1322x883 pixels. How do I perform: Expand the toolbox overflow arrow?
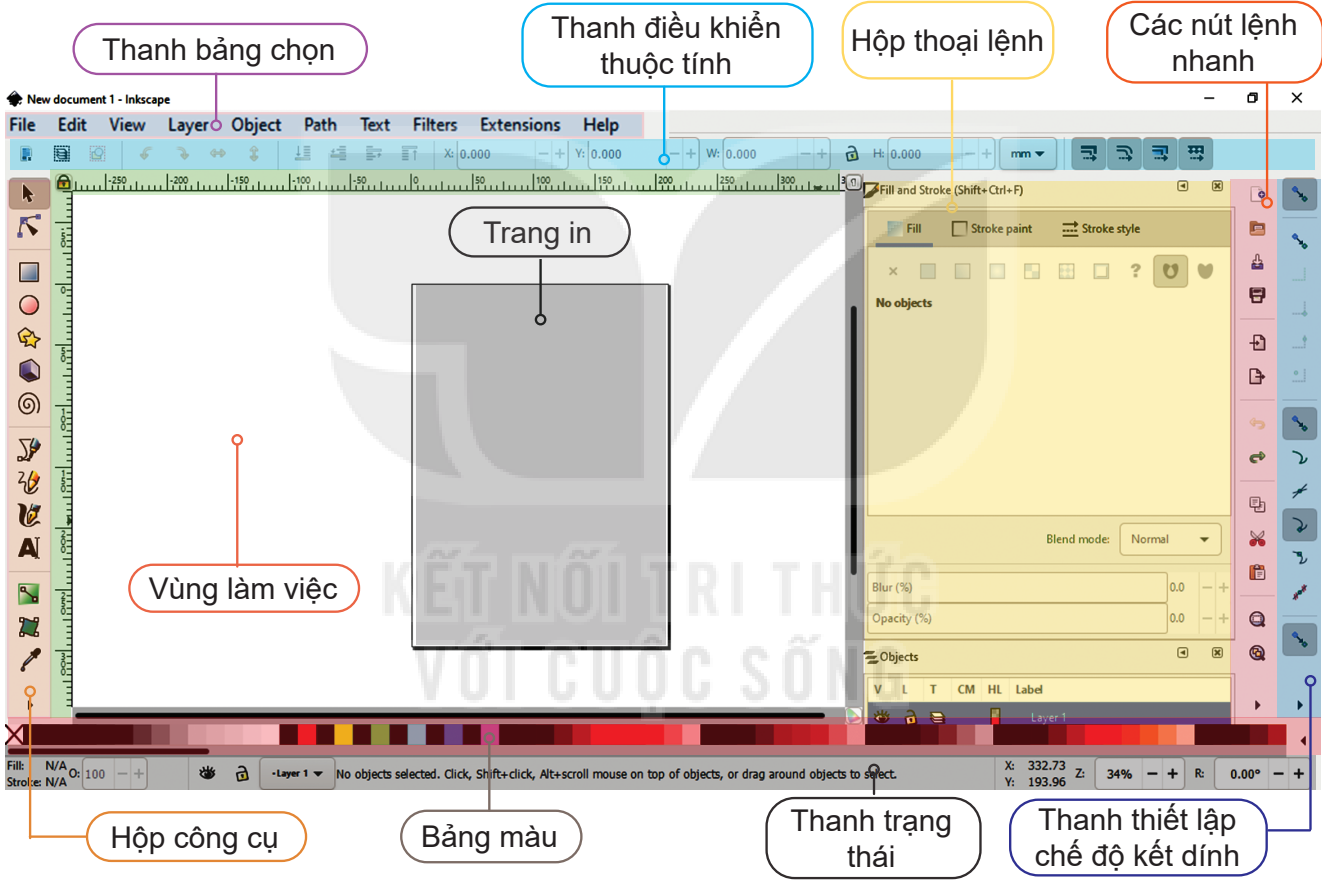click(x=29, y=704)
